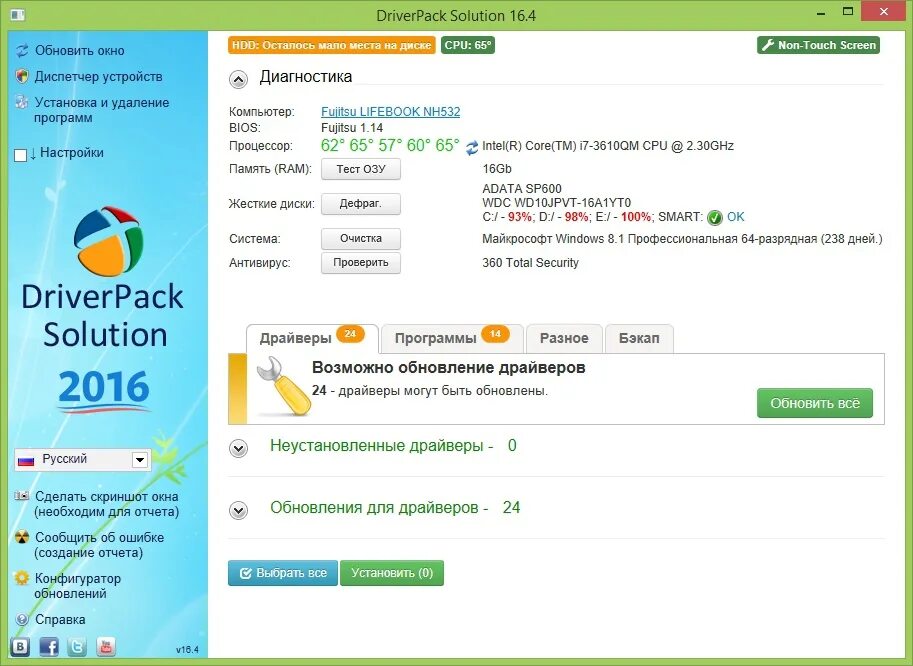Expand Неустановленные драйверы section

click(238, 448)
